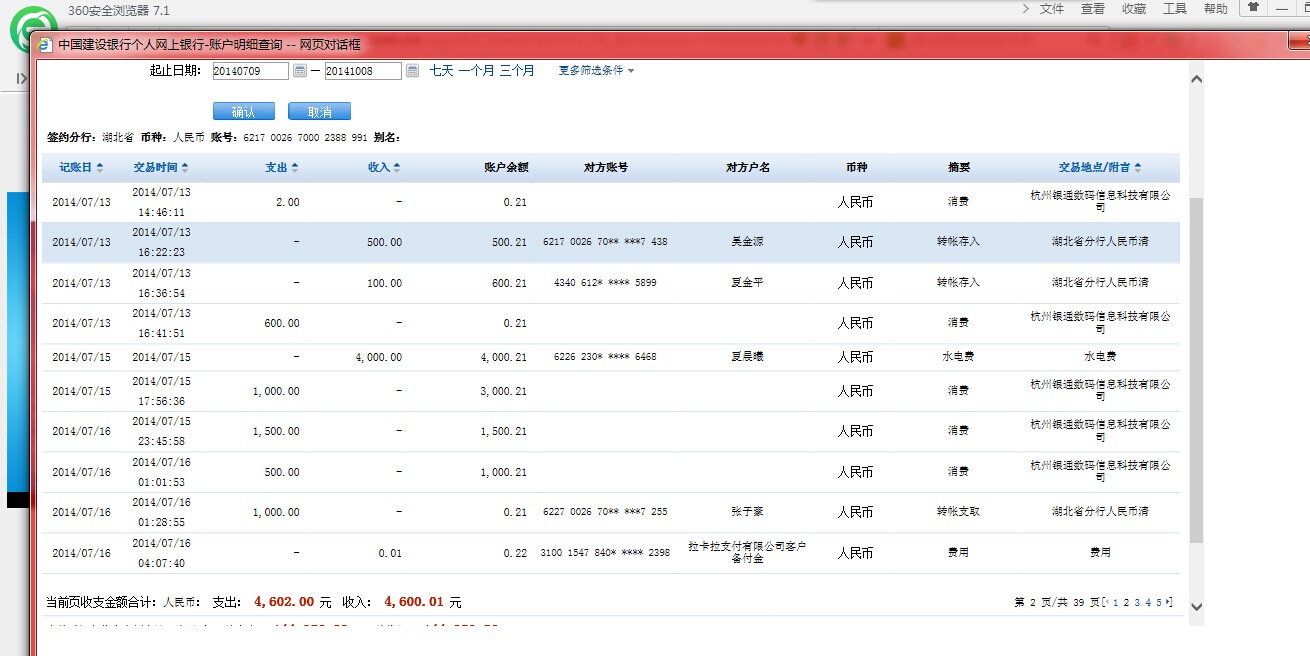Sort the 支出 column
This screenshot has width=1310, height=656.
[x=281, y=168]
